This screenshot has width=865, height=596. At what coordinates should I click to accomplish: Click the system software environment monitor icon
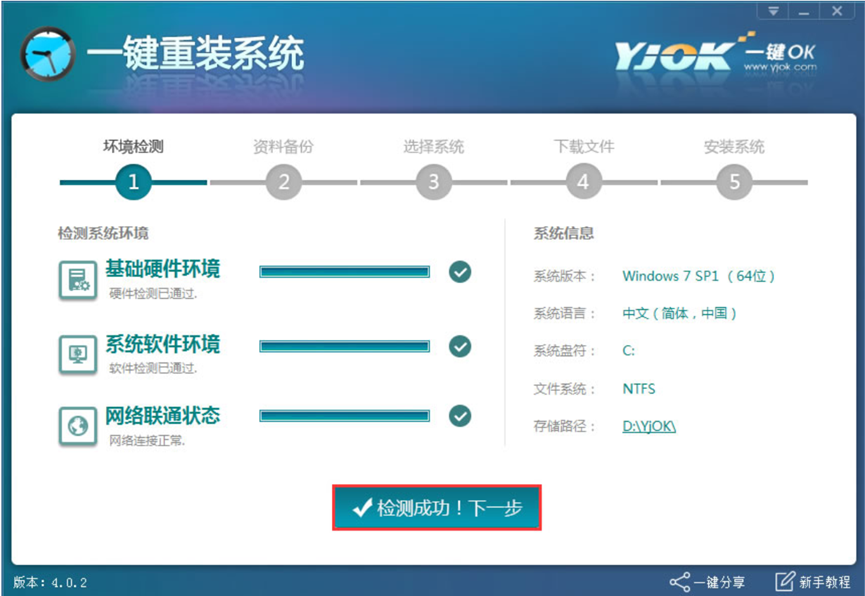(x=78, y=354)
